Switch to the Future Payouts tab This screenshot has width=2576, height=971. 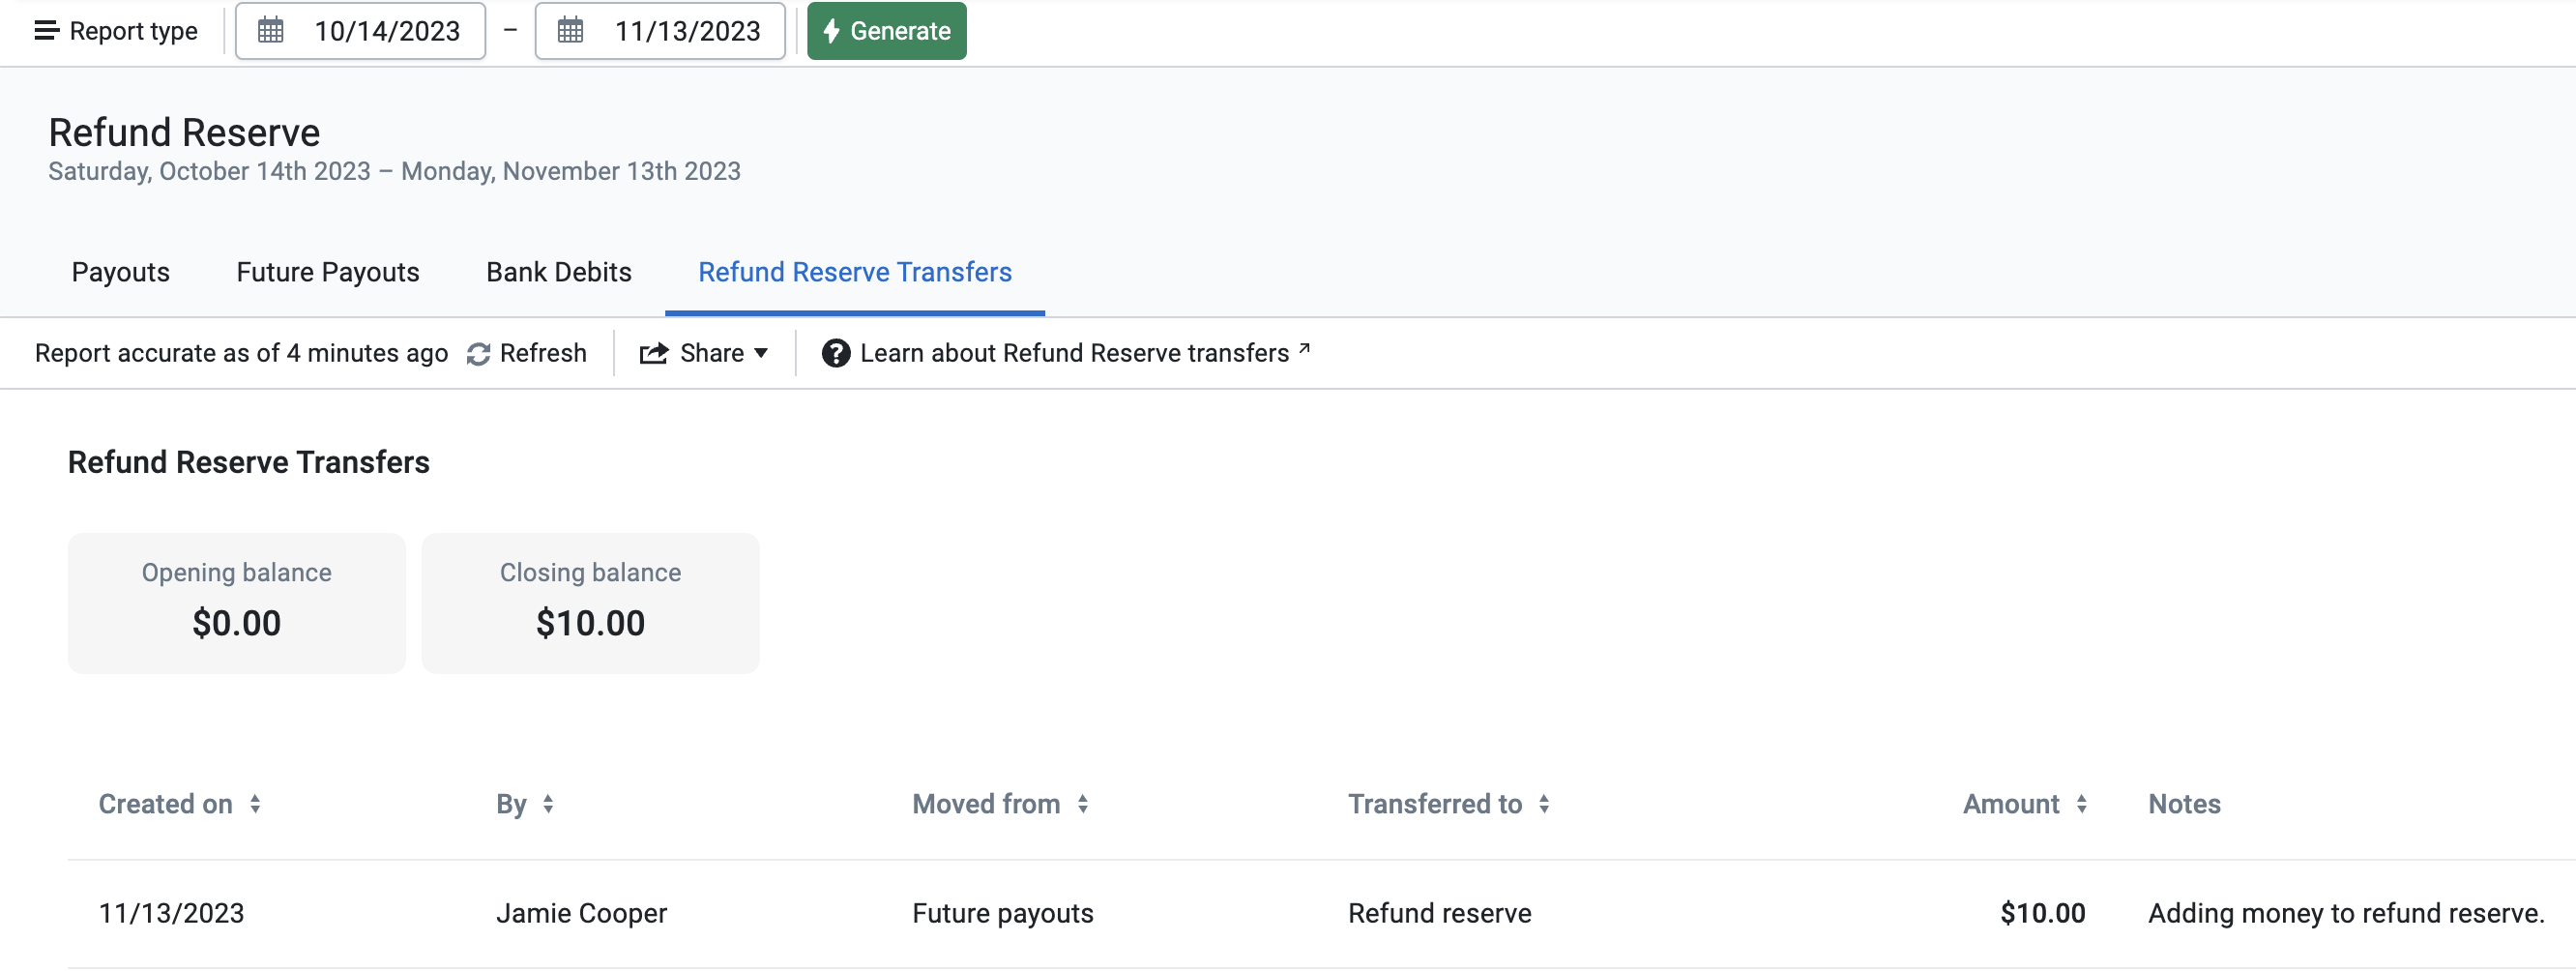click(328, 272)
